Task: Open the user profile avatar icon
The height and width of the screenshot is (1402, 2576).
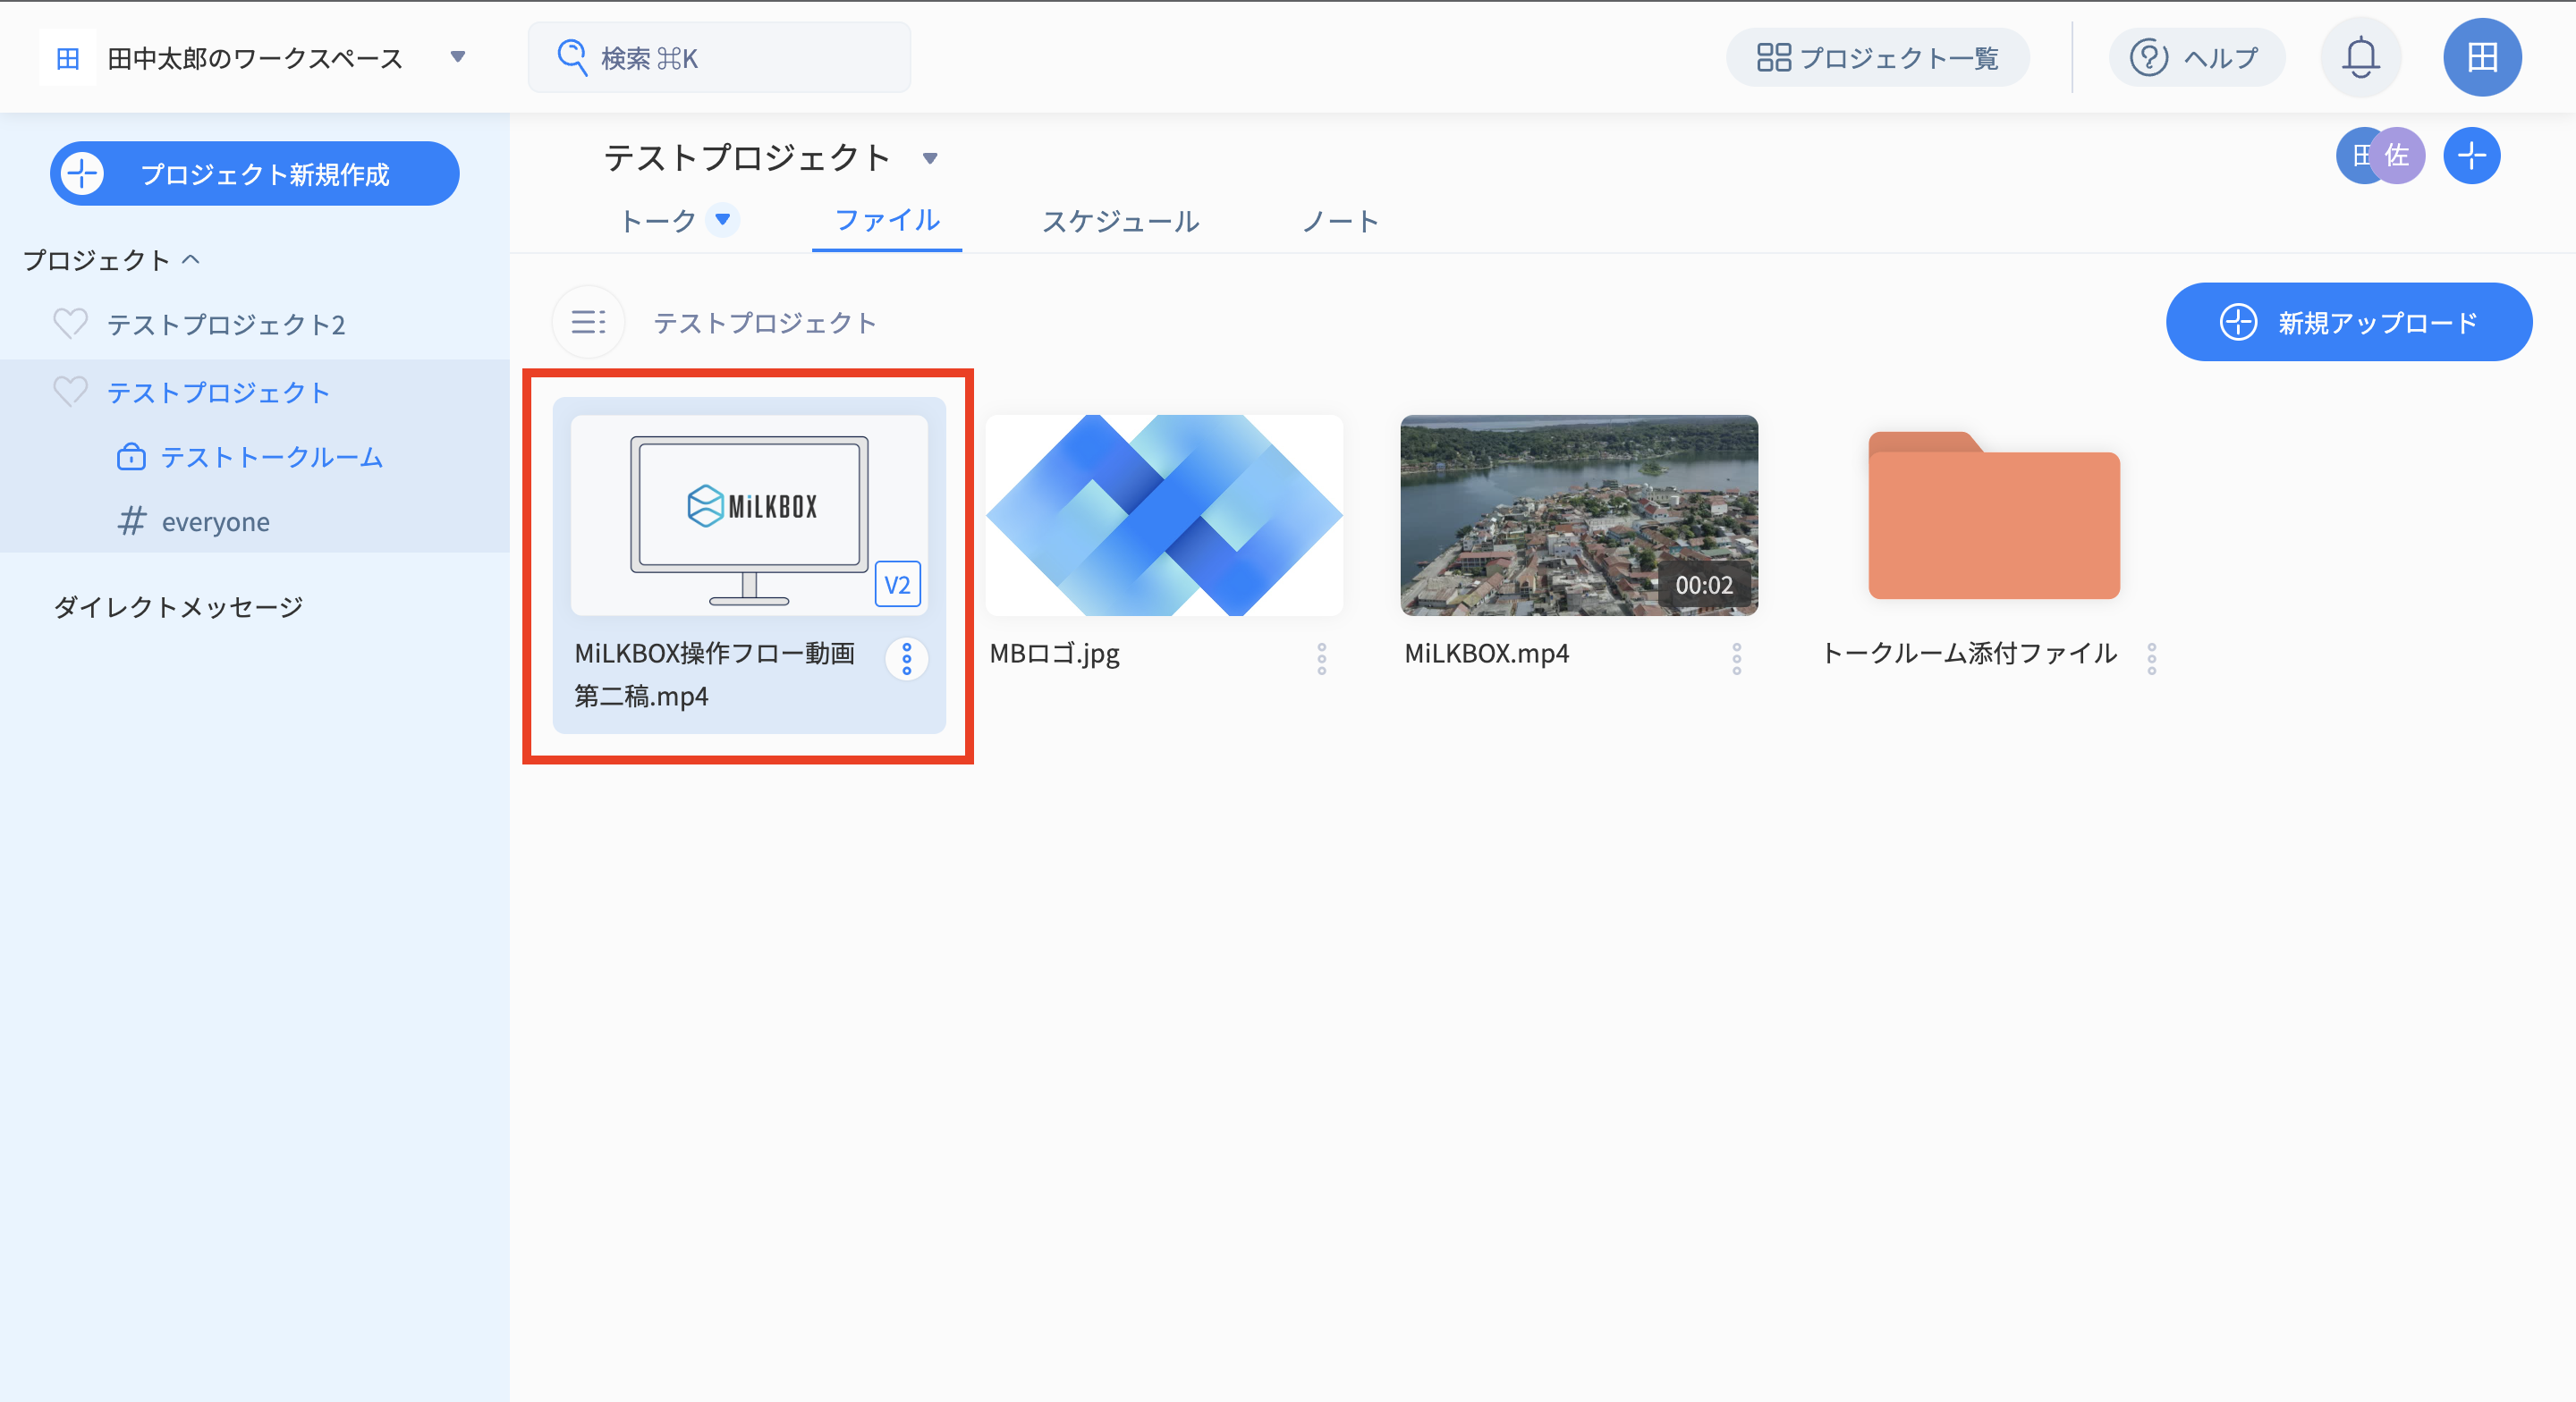Action: (x=2481, y=58)
